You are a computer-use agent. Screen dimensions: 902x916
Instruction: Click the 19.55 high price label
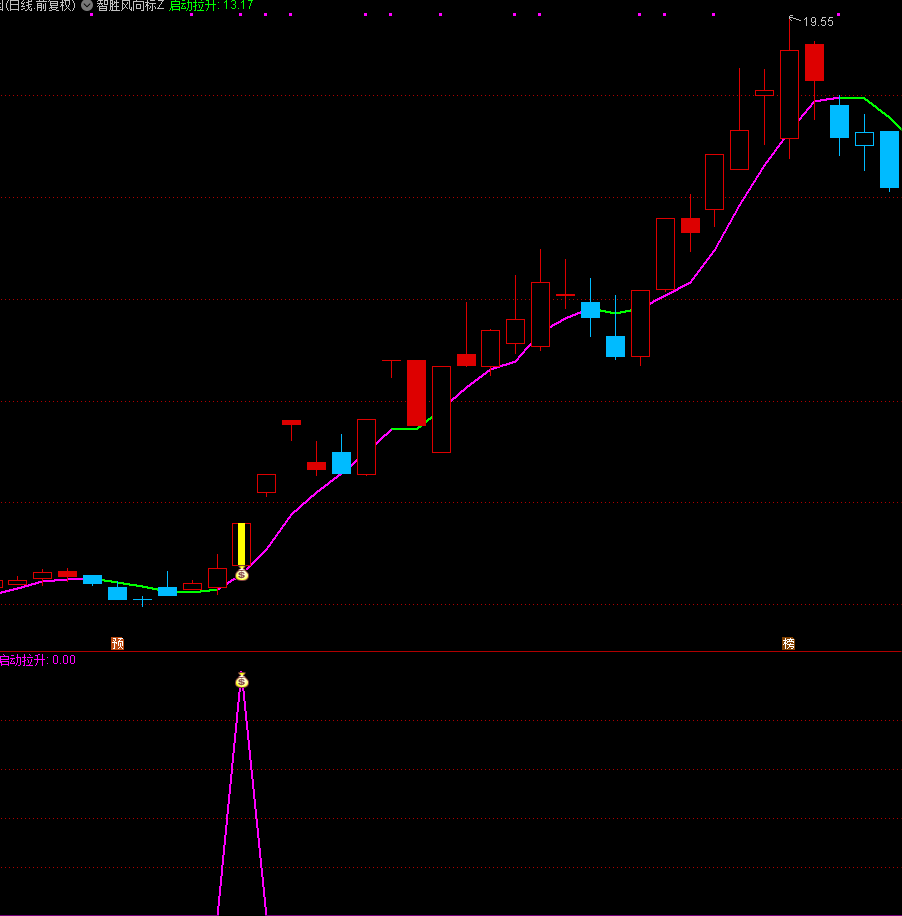point(817,21)
